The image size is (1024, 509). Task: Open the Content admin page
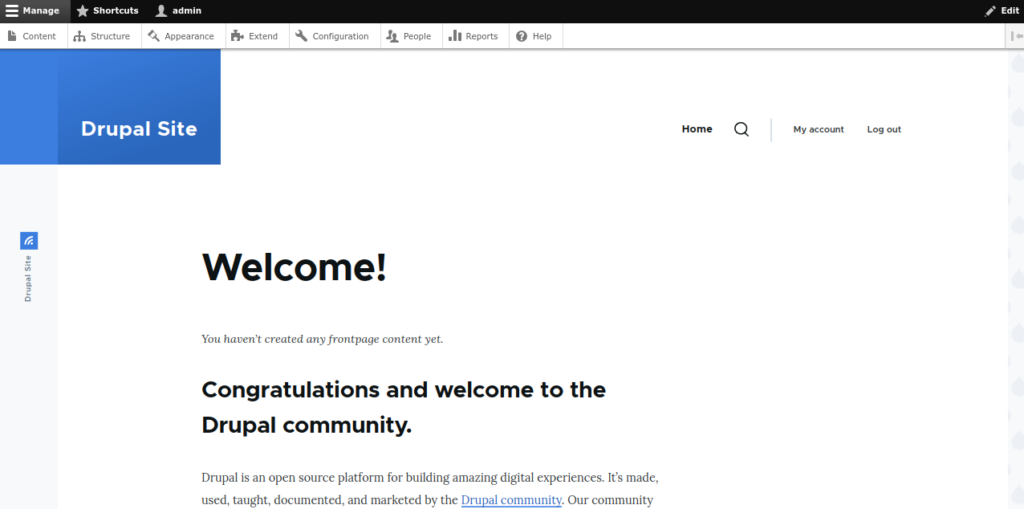pyautogui.click(x=33, y=36)
